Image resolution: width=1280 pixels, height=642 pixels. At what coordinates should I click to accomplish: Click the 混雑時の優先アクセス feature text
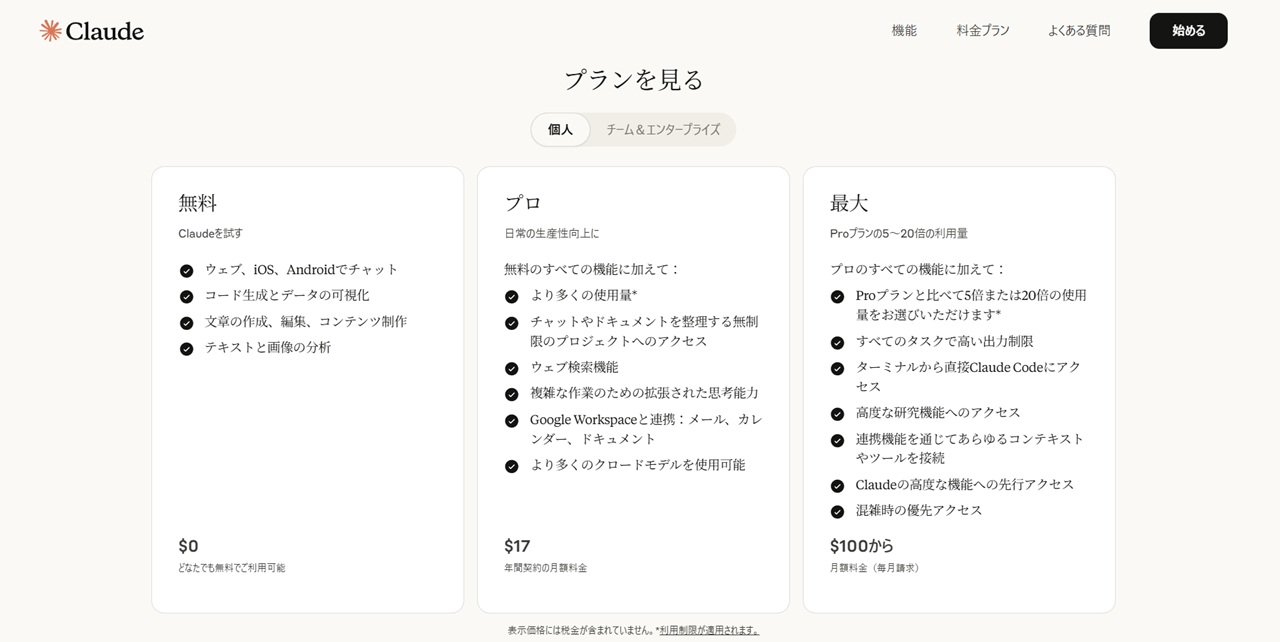pyautogui.click(x=919, y=510)
